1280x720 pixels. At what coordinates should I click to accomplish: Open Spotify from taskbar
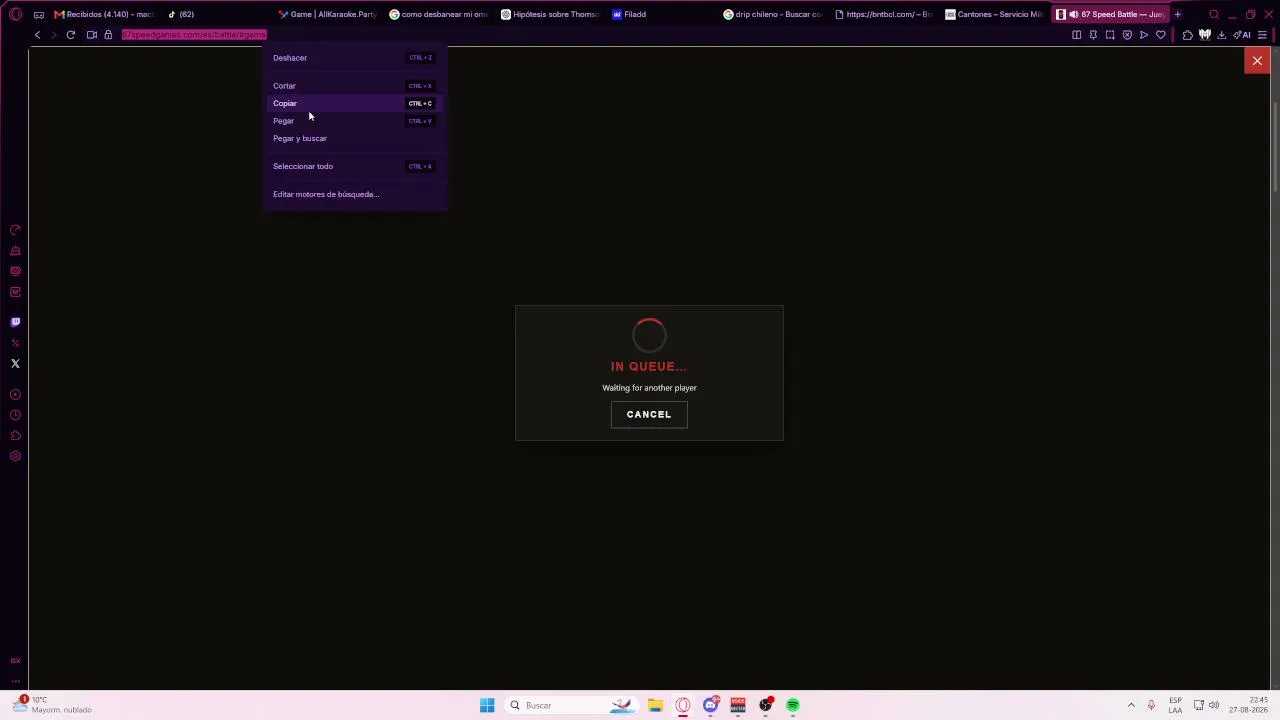(793, 705)
